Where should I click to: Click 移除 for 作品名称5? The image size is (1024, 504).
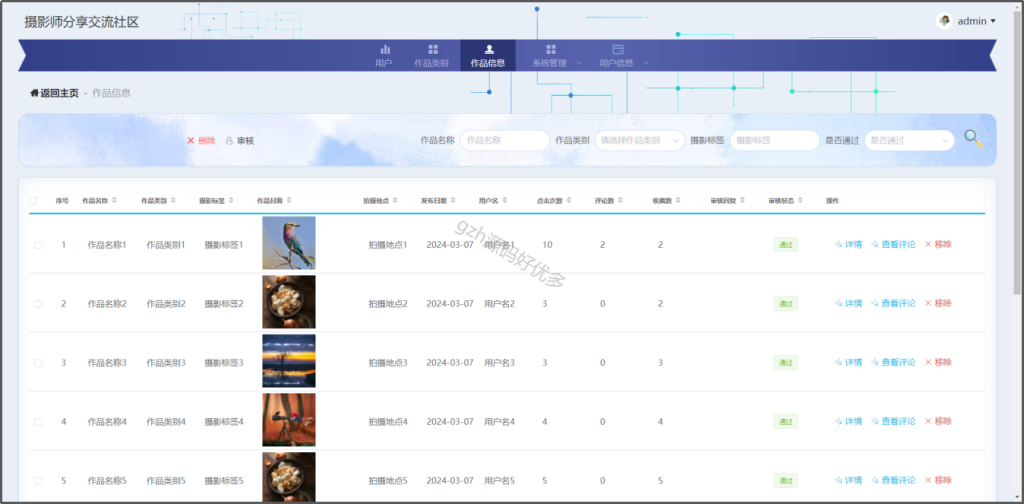[938, 480]
